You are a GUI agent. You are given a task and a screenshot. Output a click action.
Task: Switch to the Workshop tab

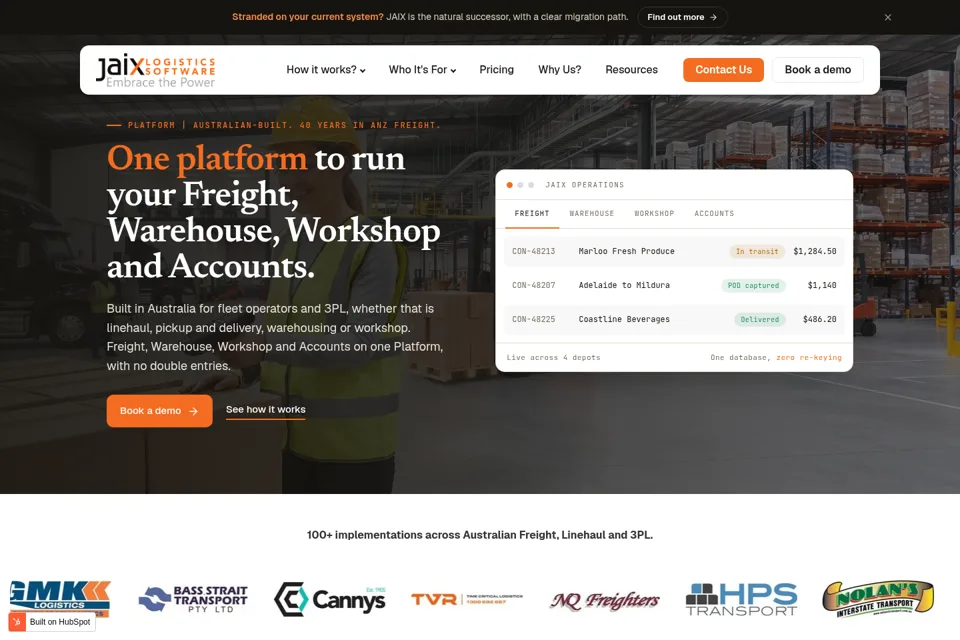(x=654, y=214)
